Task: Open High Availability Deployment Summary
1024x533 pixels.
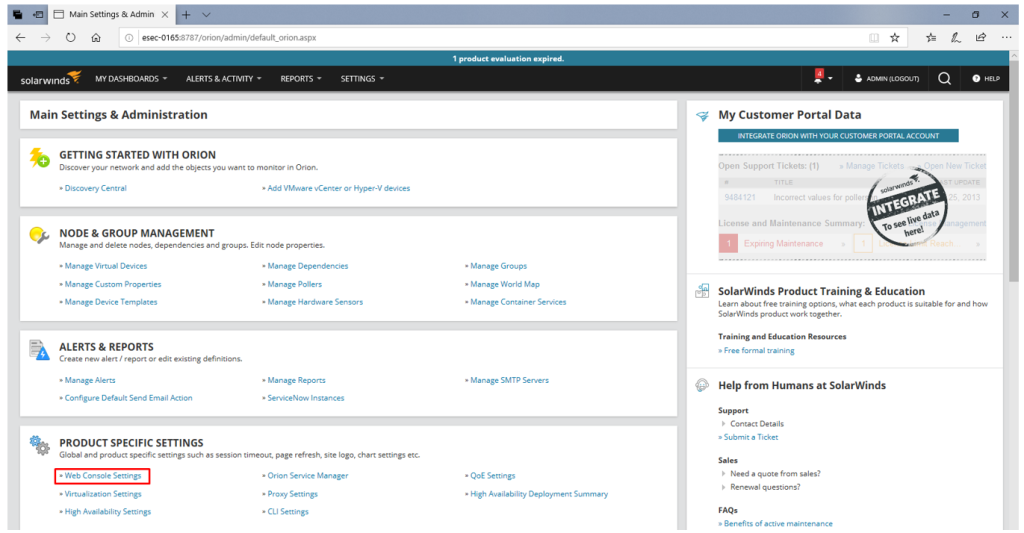Action: click(539, 494)
